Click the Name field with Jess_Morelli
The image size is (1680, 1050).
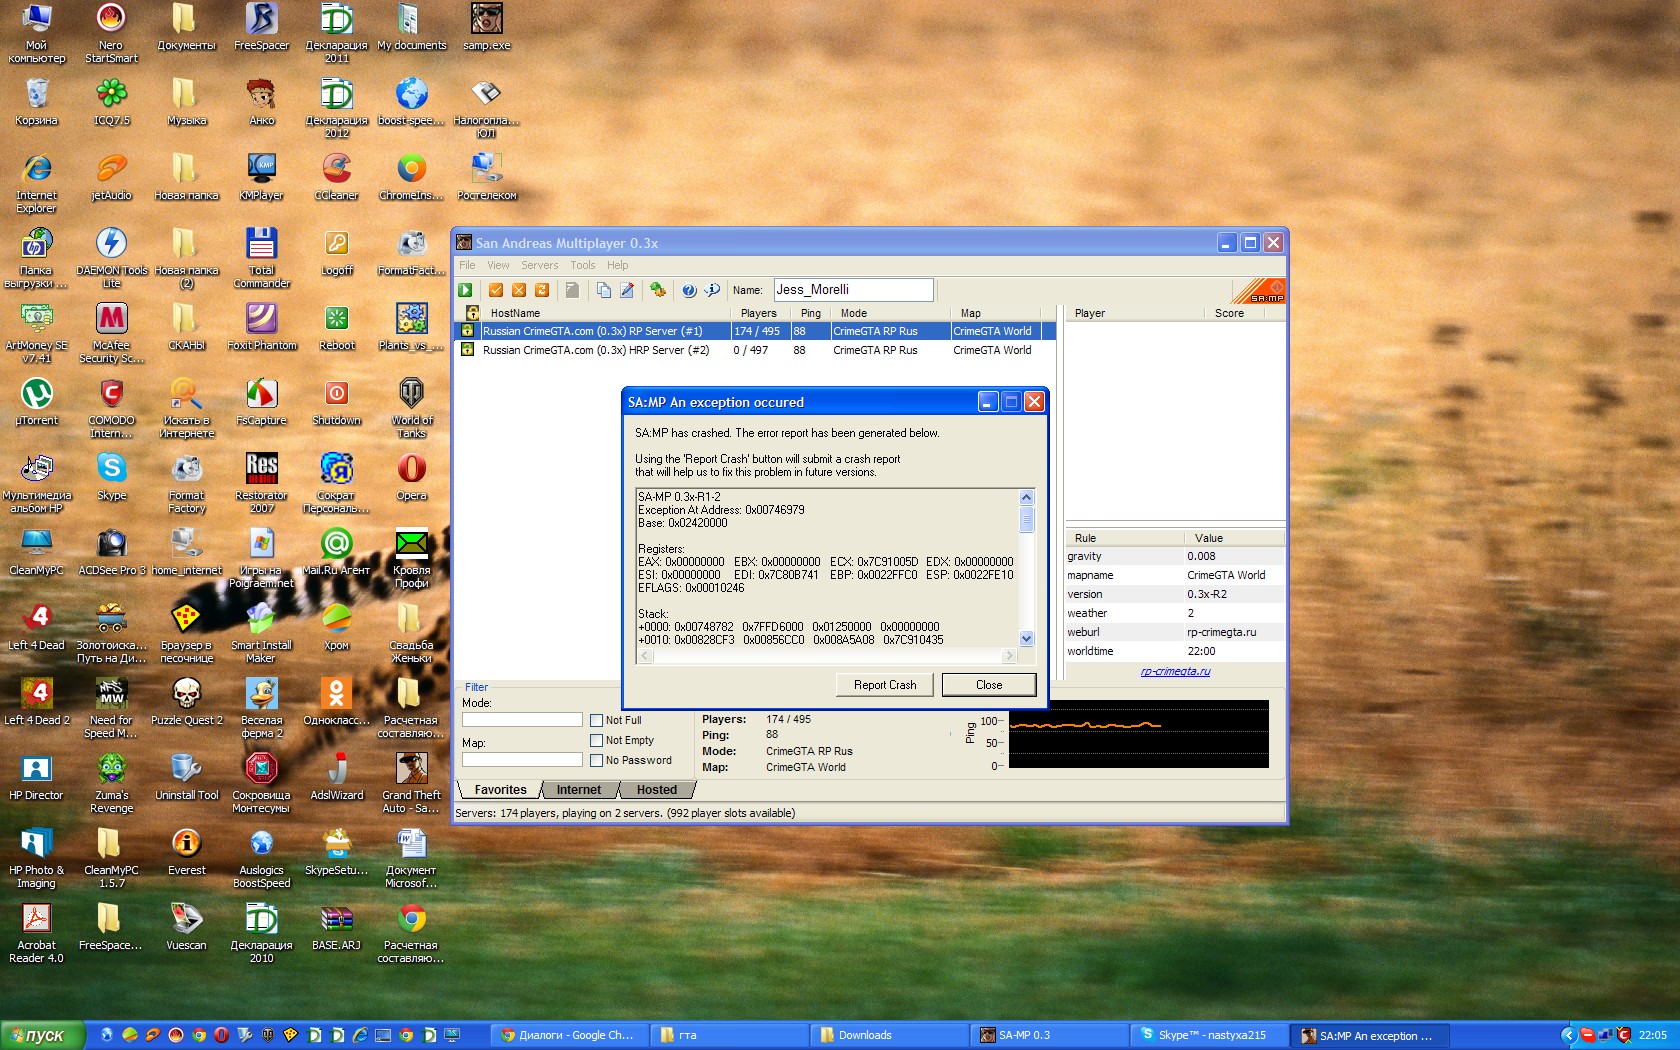coord(853,290)
